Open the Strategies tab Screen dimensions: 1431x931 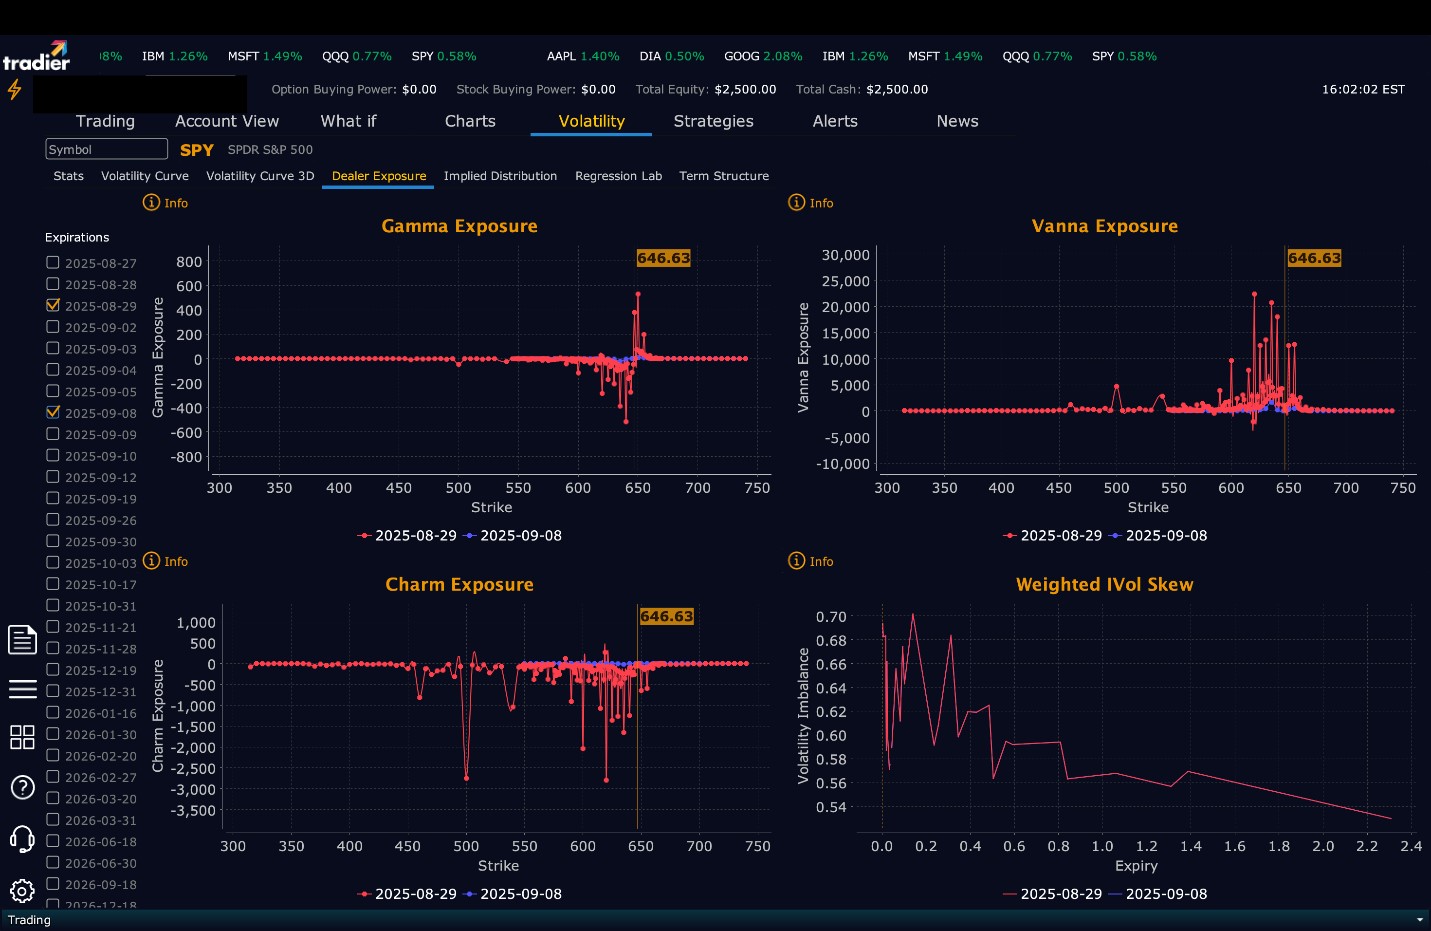(713, 121)
